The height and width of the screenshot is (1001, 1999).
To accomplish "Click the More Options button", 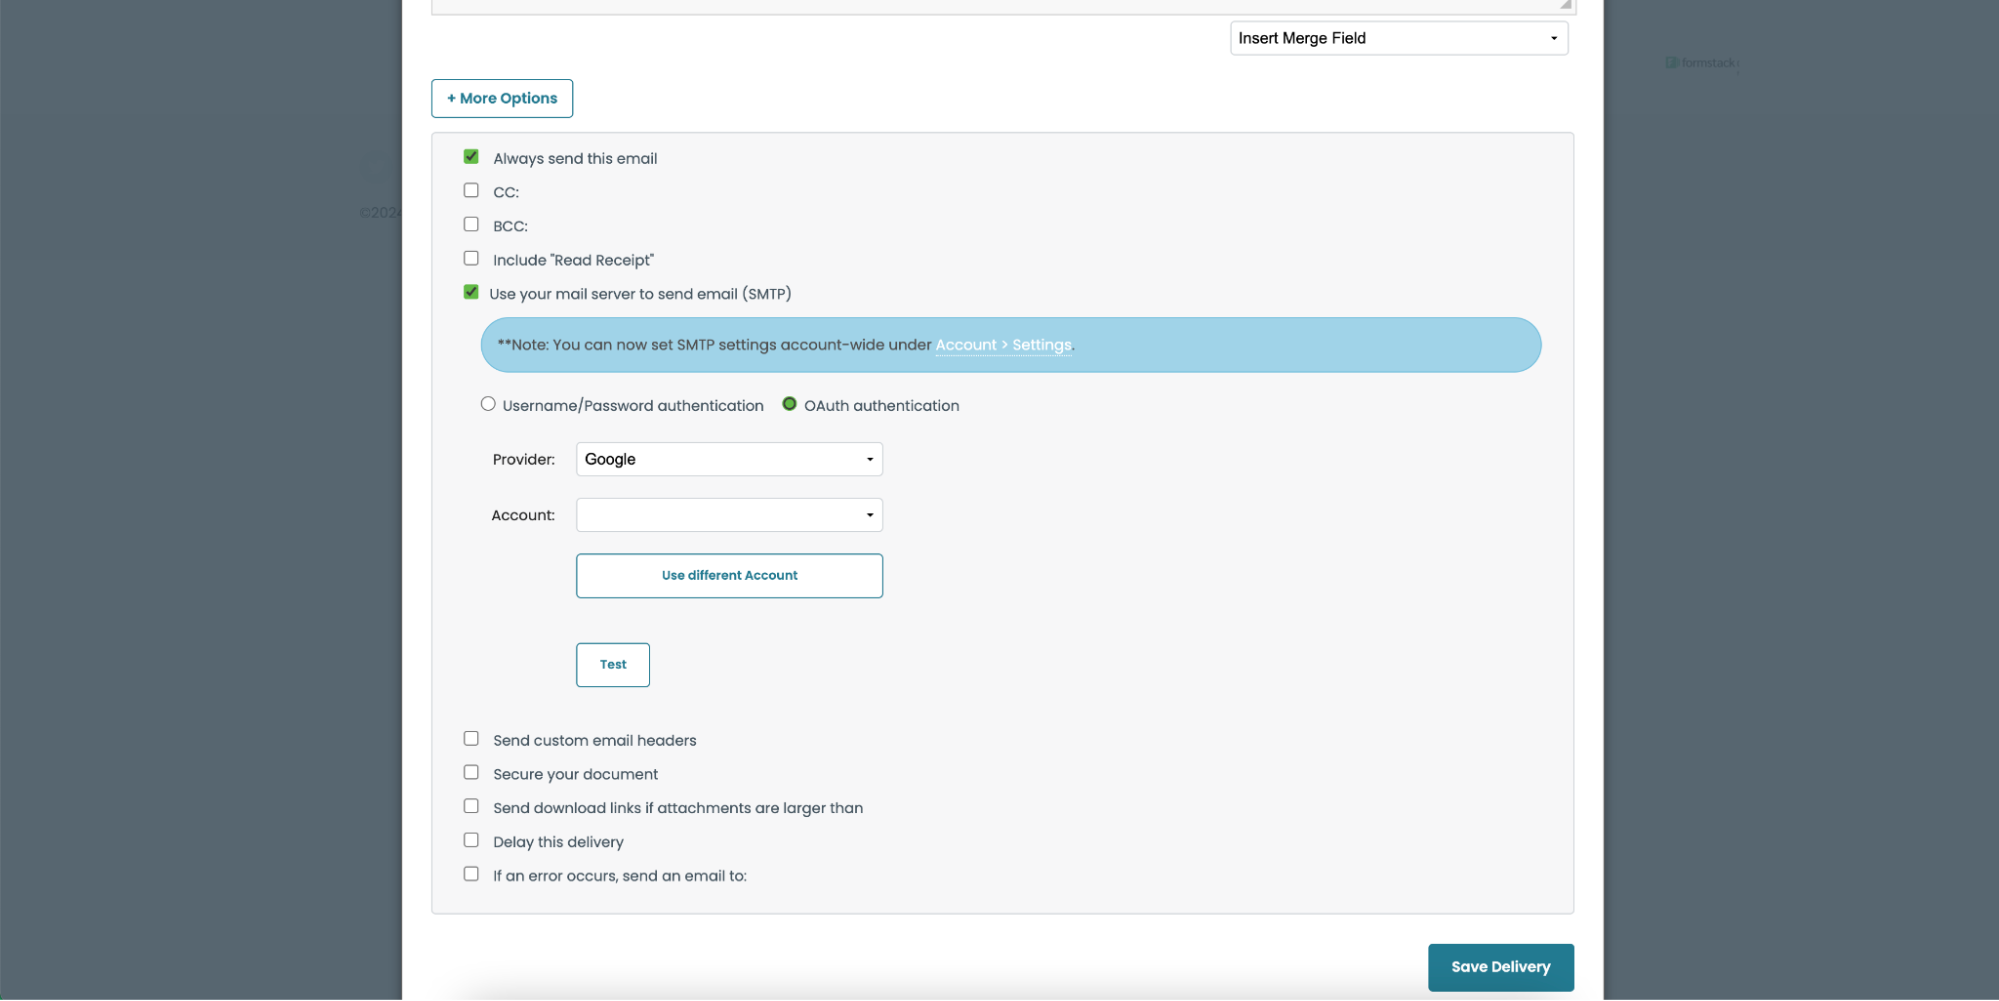I will (502, 98).
